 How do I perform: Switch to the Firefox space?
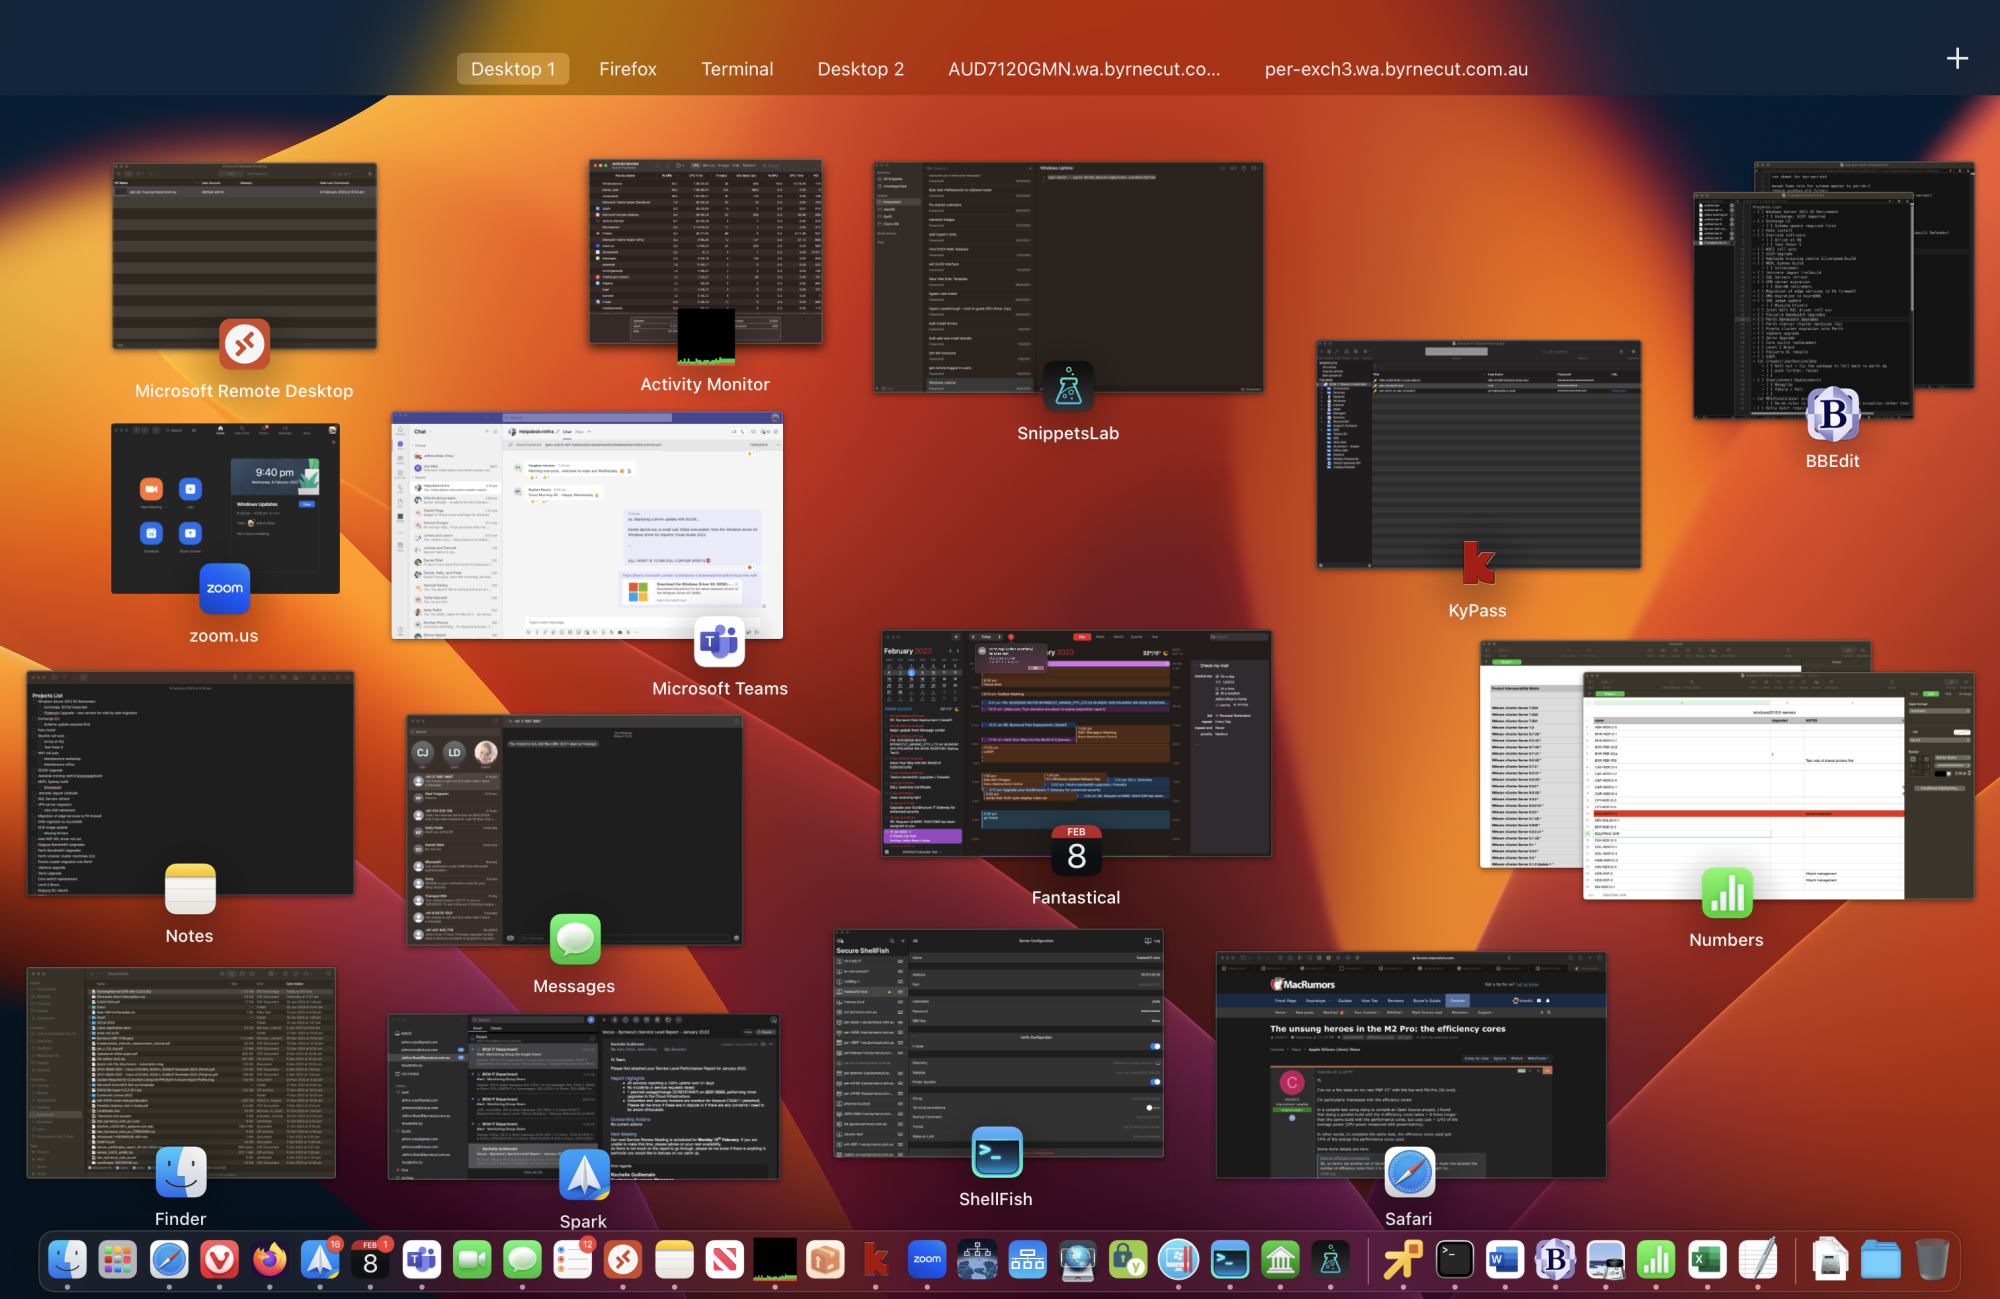[627, 69]
